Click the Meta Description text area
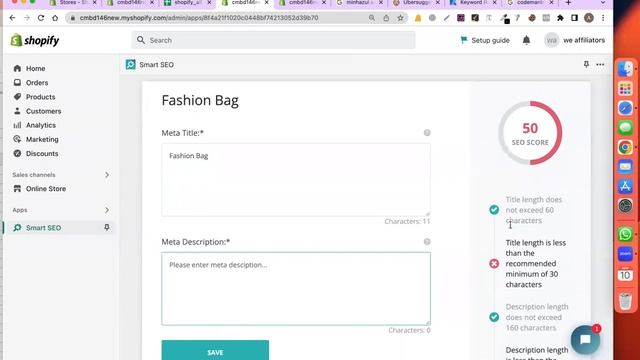The height and width of the screenshot is (360, 640). click(296, 289)
